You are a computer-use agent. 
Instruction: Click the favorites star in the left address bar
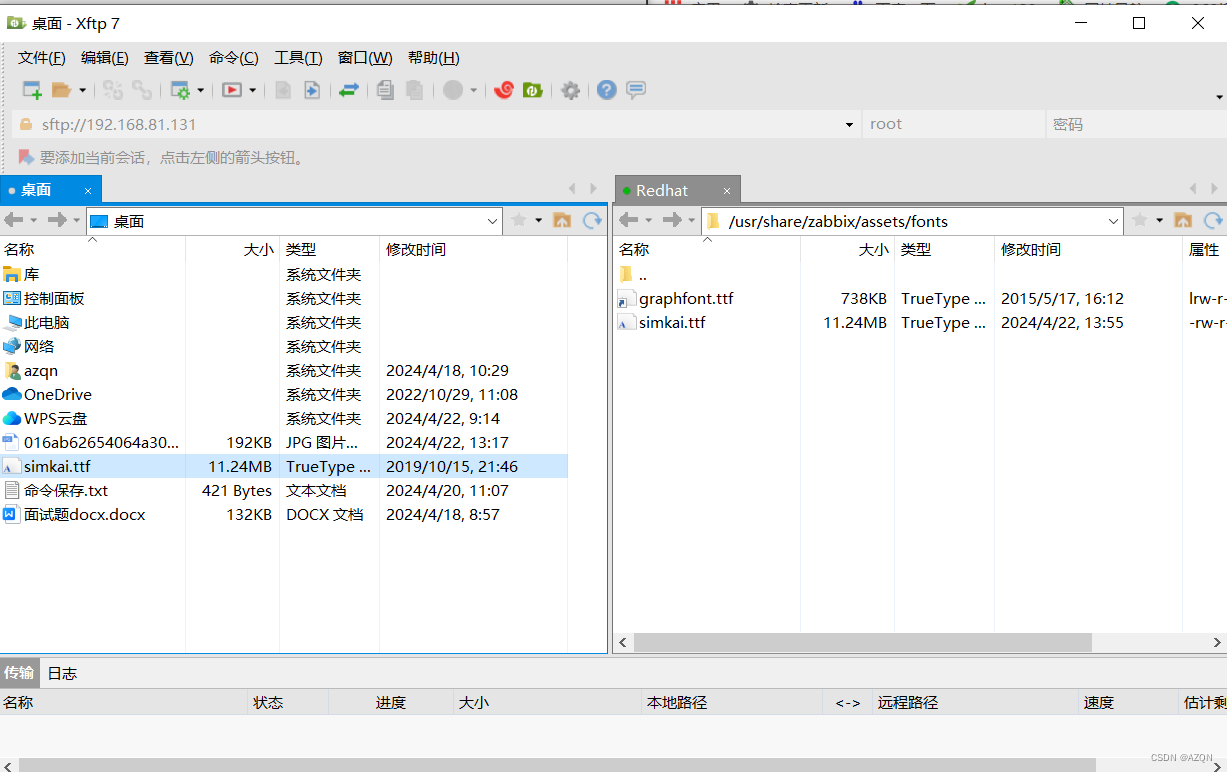coord(519,221)
